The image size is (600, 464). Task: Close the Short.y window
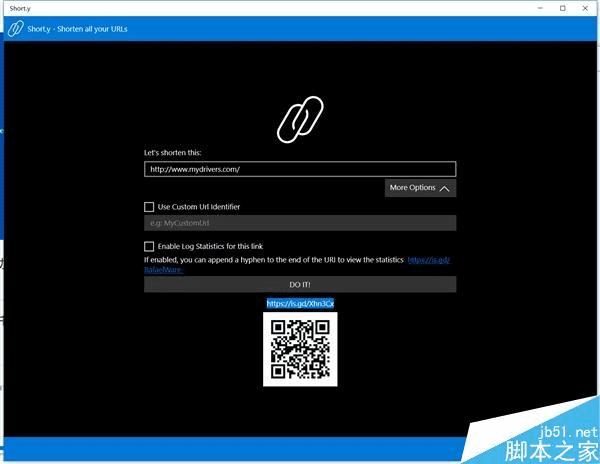[585, 8]
